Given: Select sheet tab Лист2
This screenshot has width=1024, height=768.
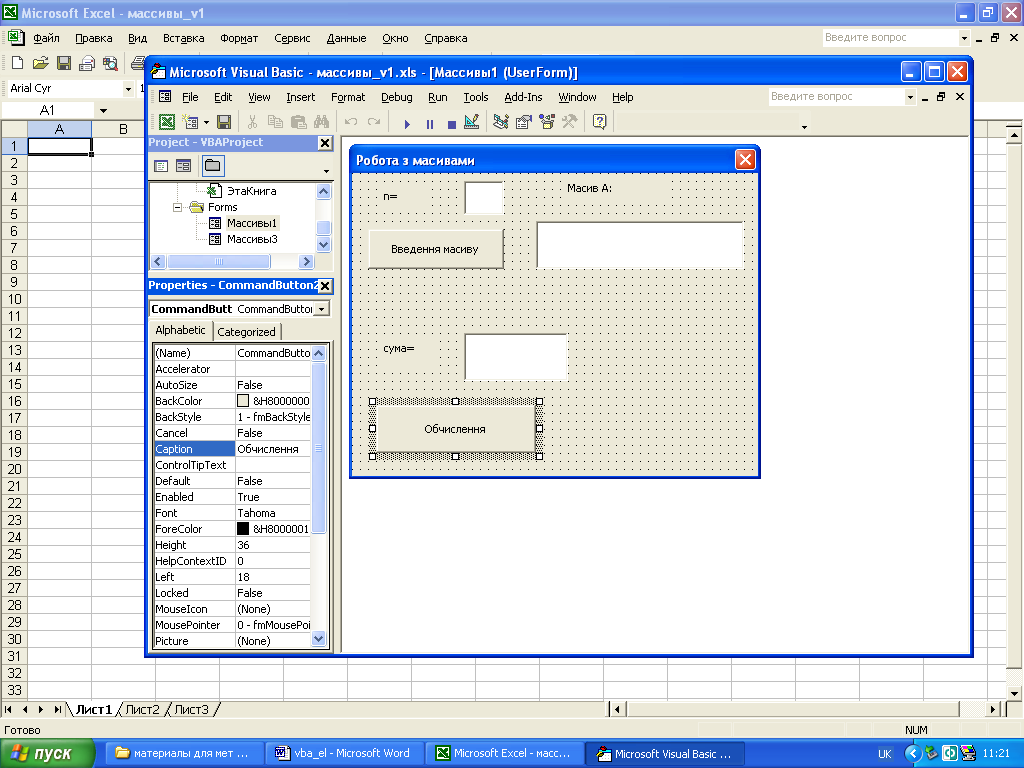Looking at the screenshot, I should (142, 710).
